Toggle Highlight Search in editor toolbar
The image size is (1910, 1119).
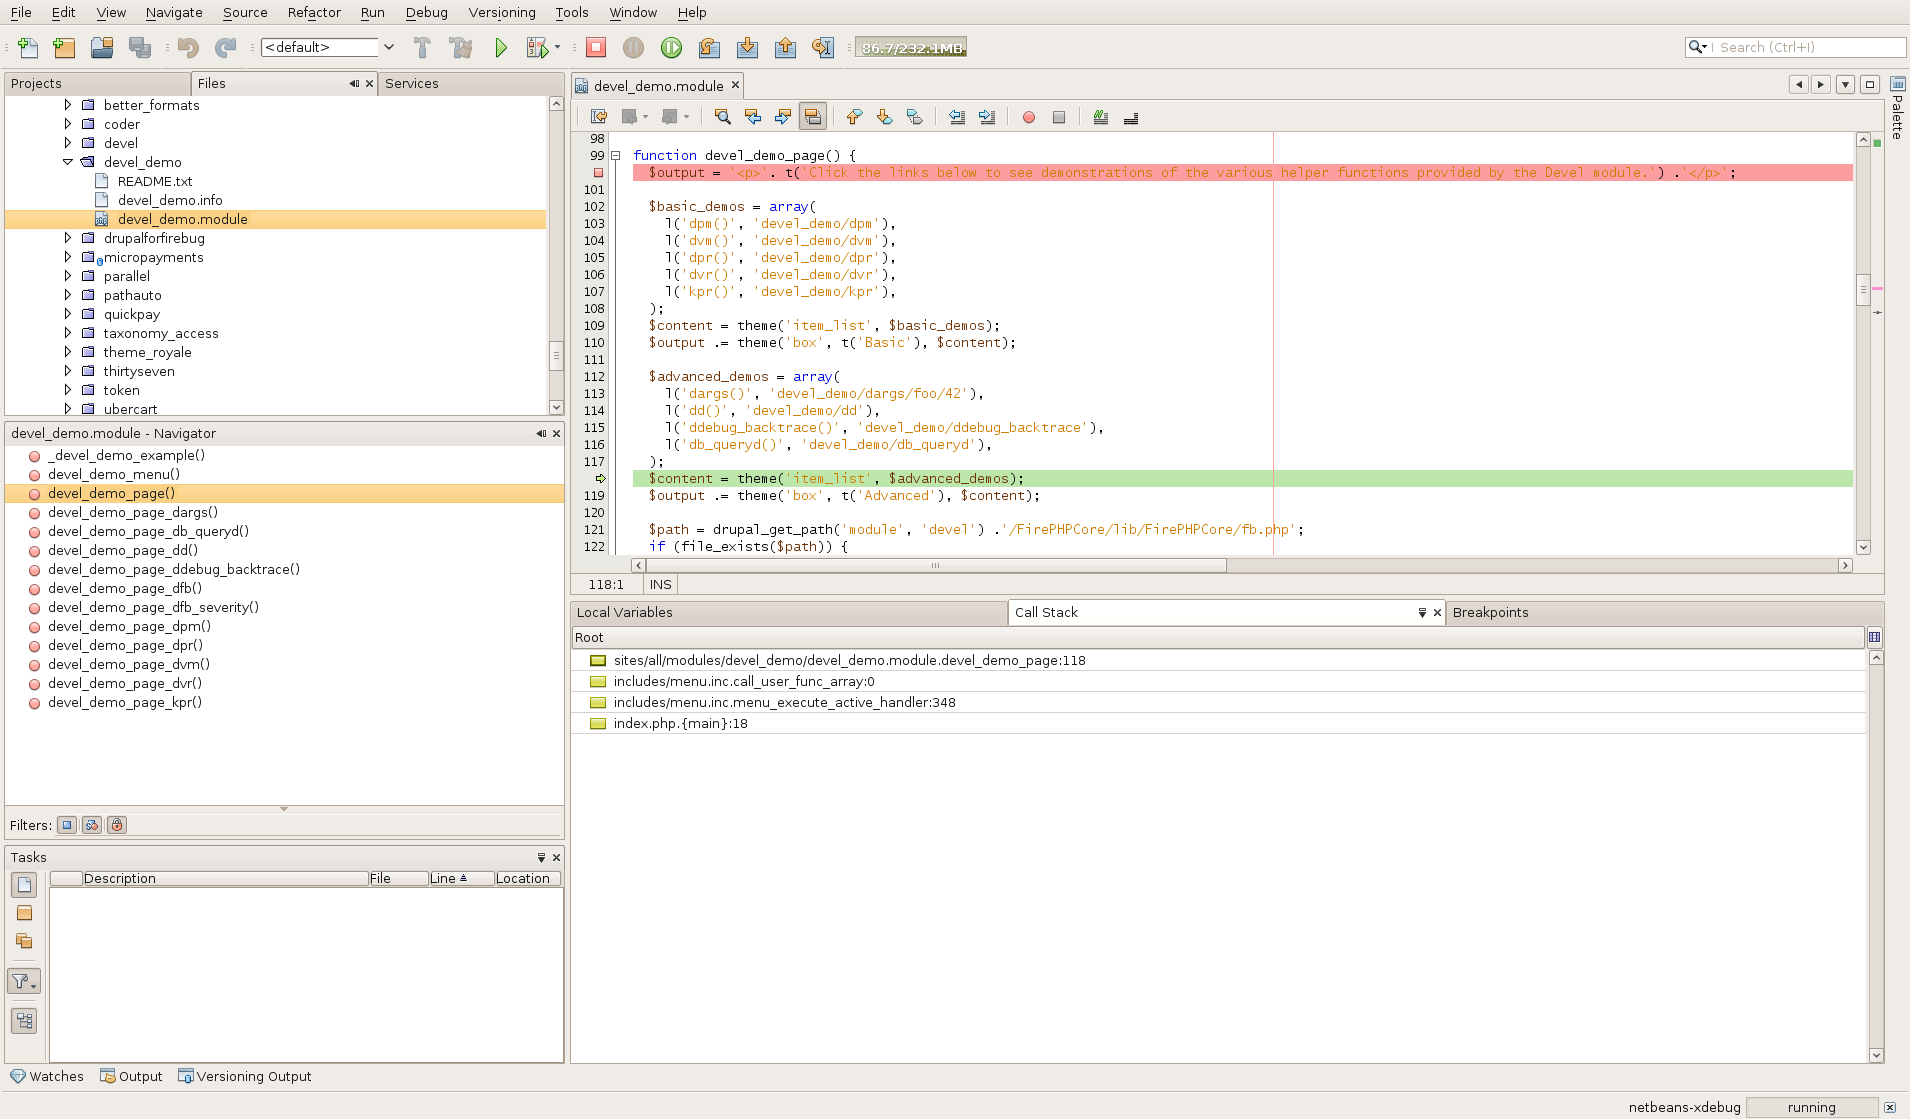(x=813, y=117)
